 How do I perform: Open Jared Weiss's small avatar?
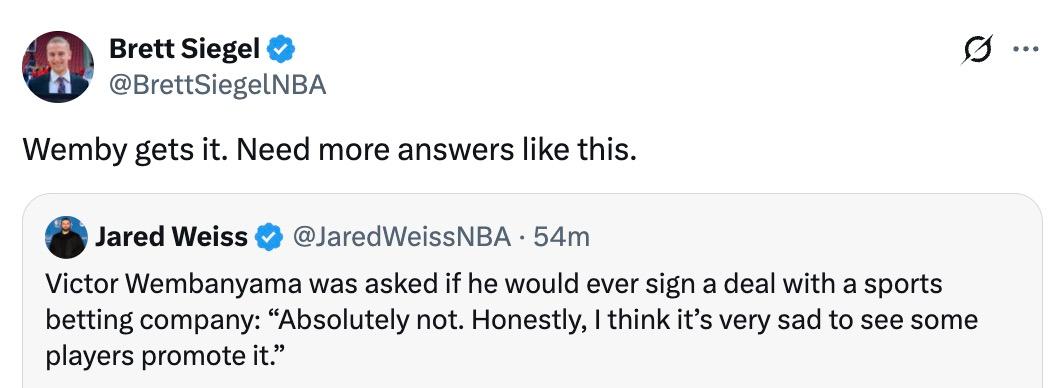(x=66, y=237)
